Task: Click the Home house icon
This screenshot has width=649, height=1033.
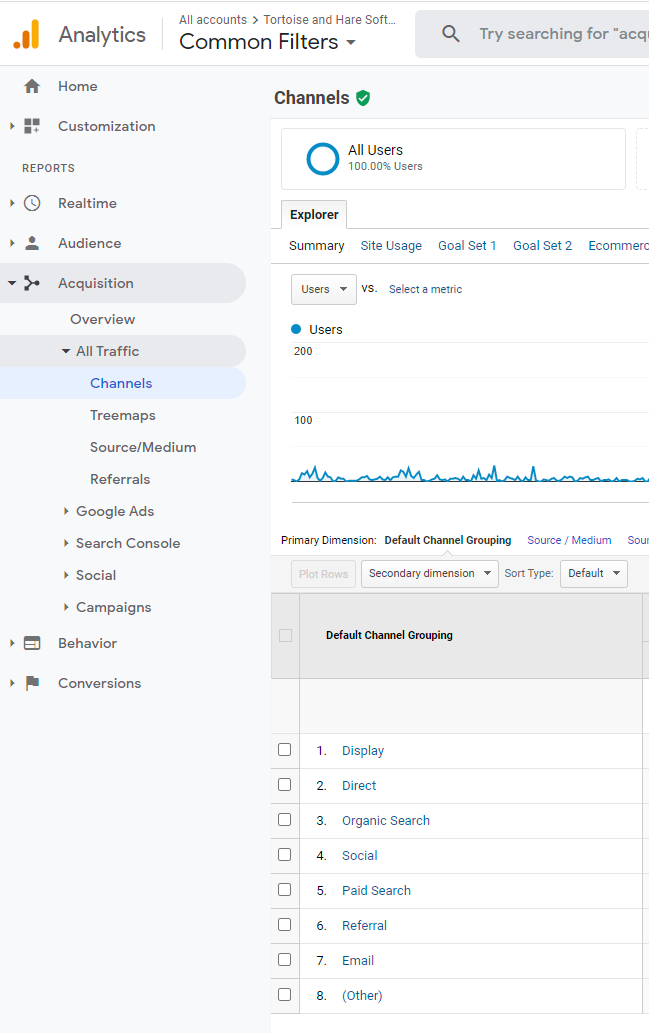Action: coord(32,86)
